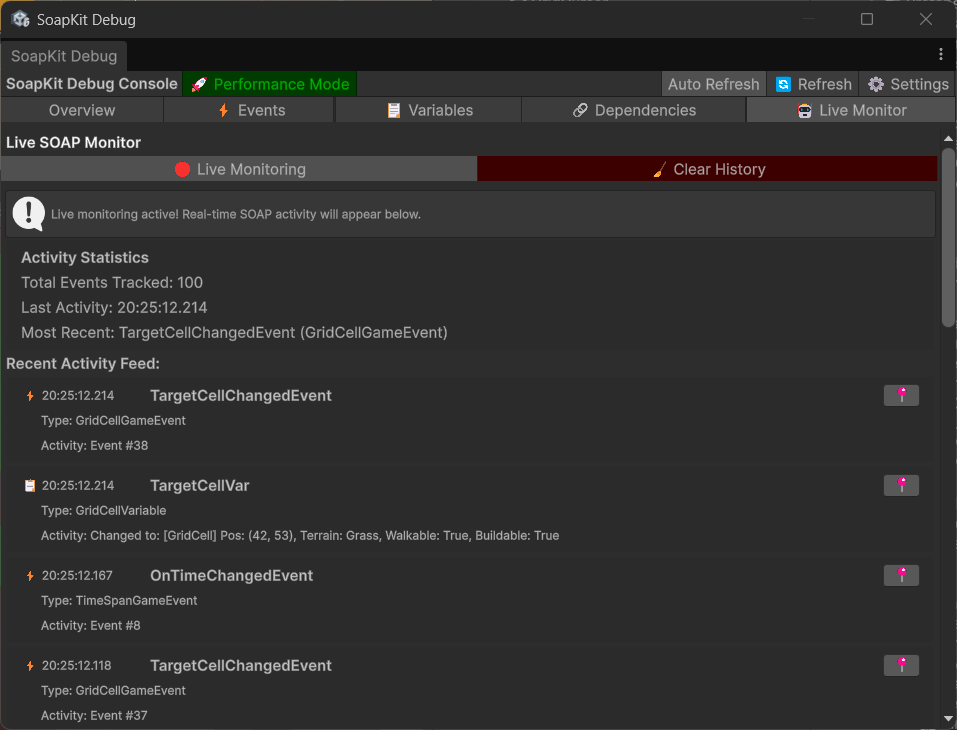Click the pin icon for TargetCellVar entry
The height and width of the screenshot is (730, 957).
pyautogui.click(x=900, y=485)
